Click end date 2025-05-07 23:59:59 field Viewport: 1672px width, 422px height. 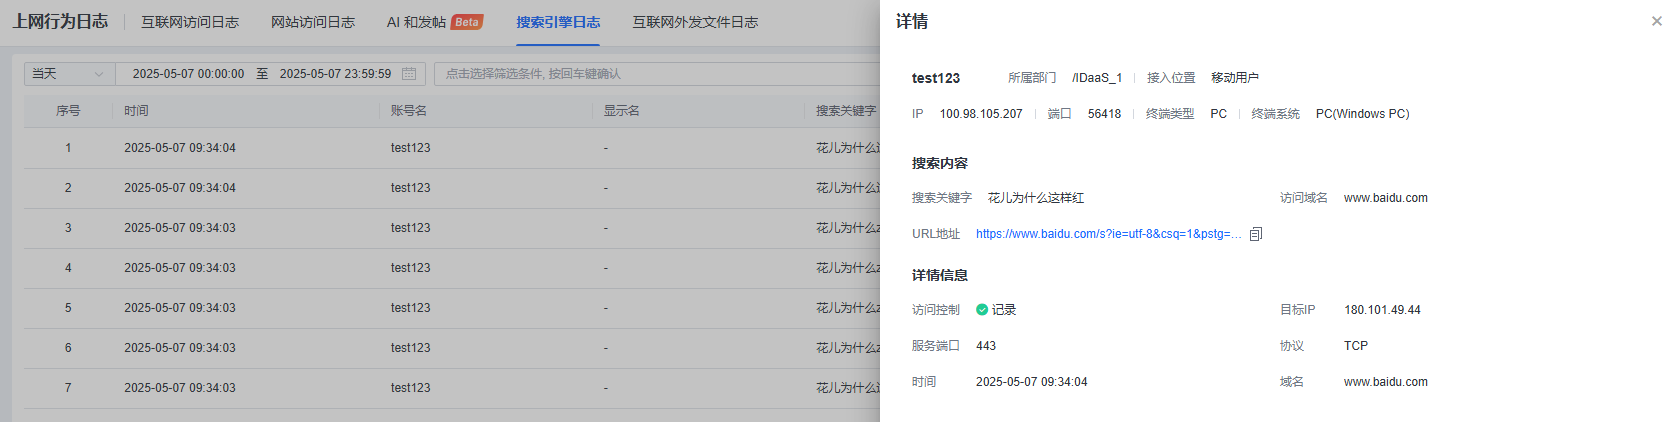pyautogui.click(x=335, y=74)
